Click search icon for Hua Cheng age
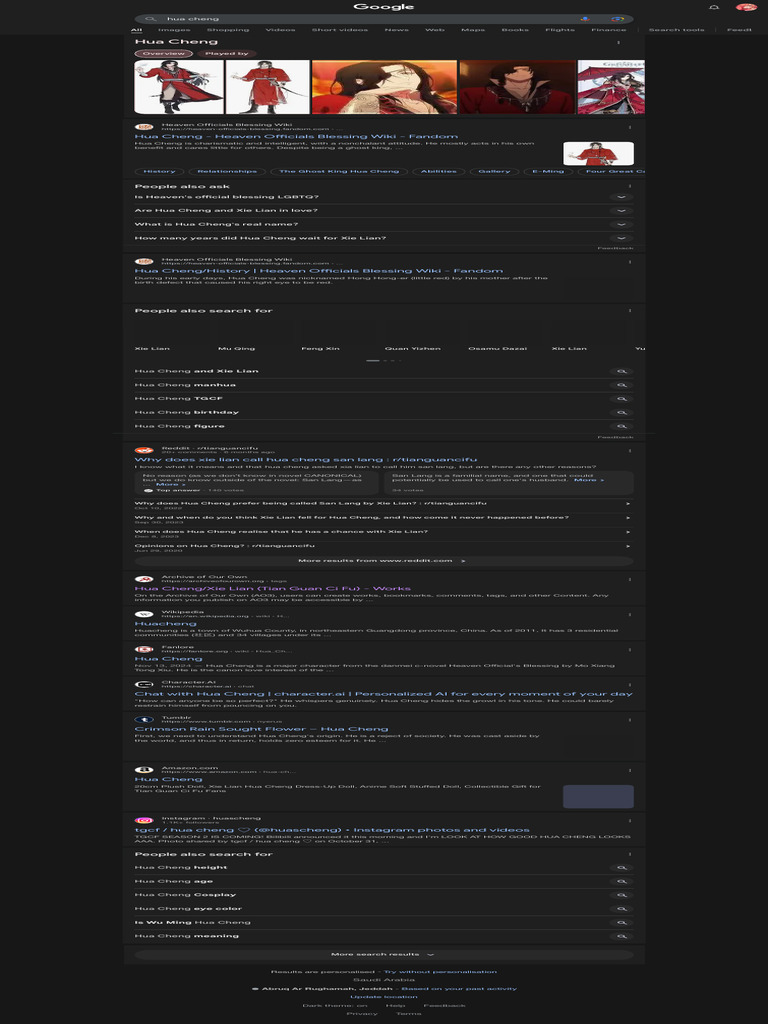This screenshot has height=1024, width=768. pos(622,881)
